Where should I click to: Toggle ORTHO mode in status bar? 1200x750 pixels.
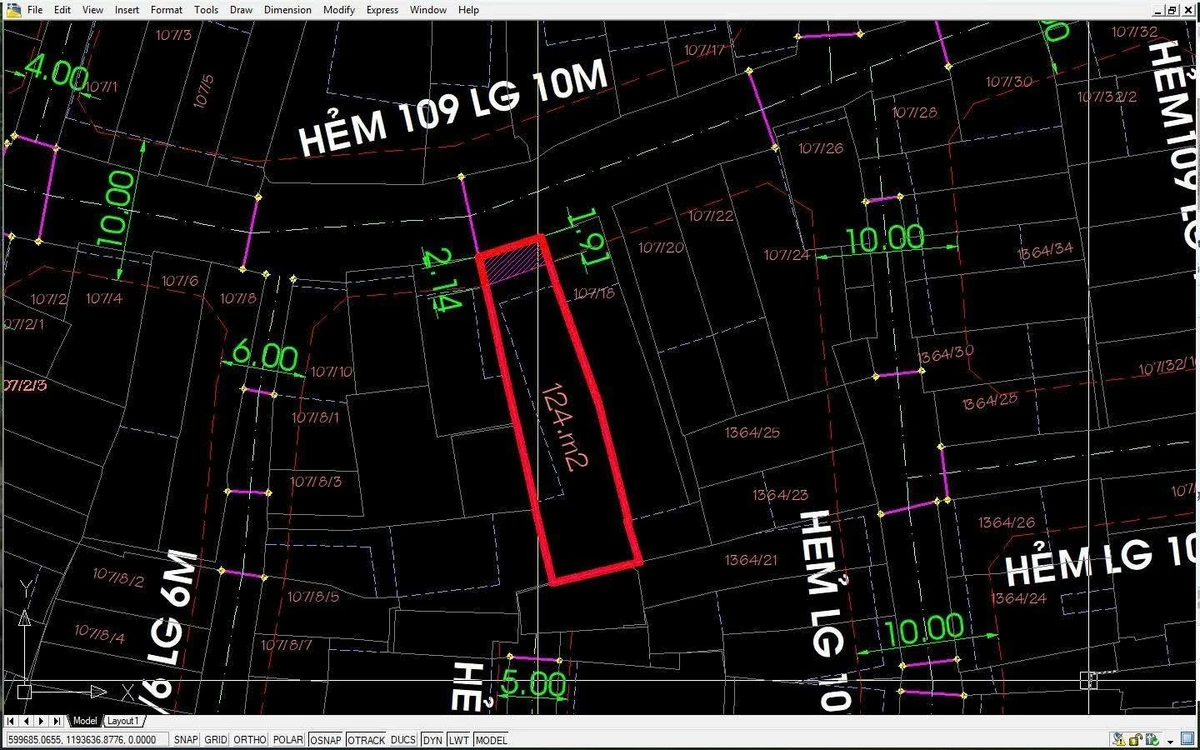(x=250, y=740)
